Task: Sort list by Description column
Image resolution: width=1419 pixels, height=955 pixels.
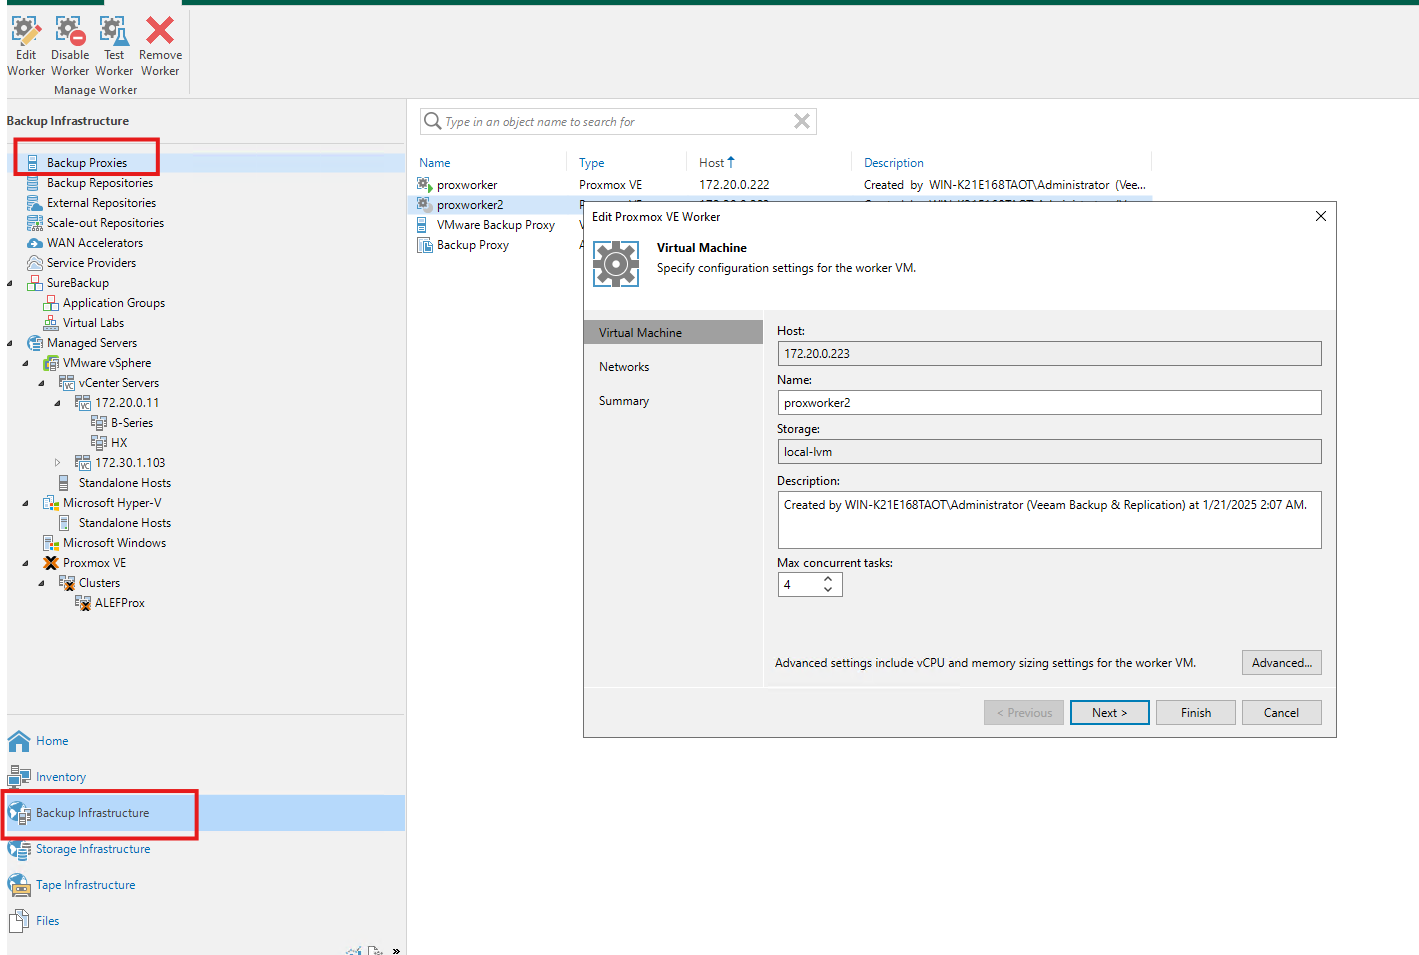Action: coord(894,163)
